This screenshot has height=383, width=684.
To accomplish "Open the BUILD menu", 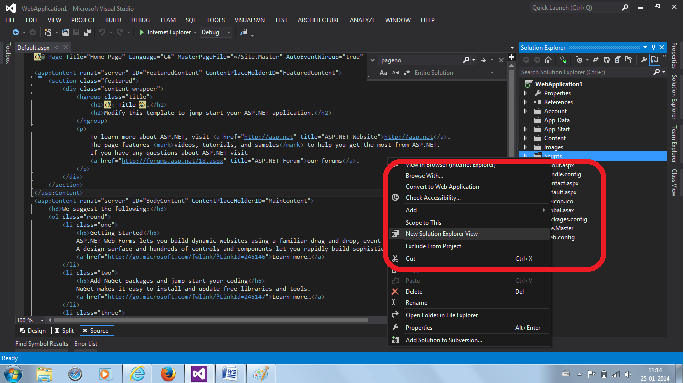I will click(x=113, y=20).
